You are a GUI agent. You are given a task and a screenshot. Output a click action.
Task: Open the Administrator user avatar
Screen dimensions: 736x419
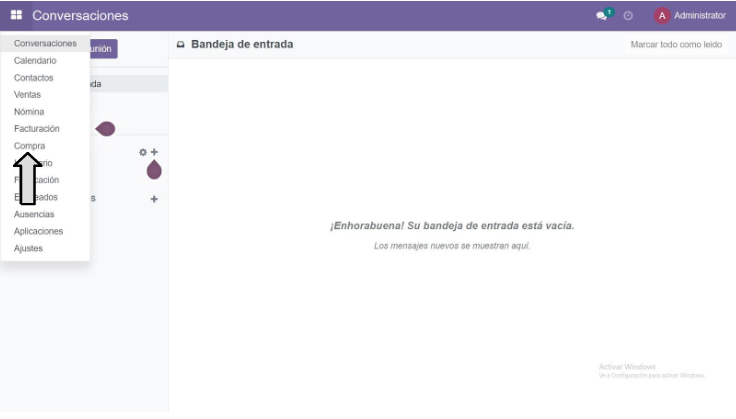[x=662, y=16]
